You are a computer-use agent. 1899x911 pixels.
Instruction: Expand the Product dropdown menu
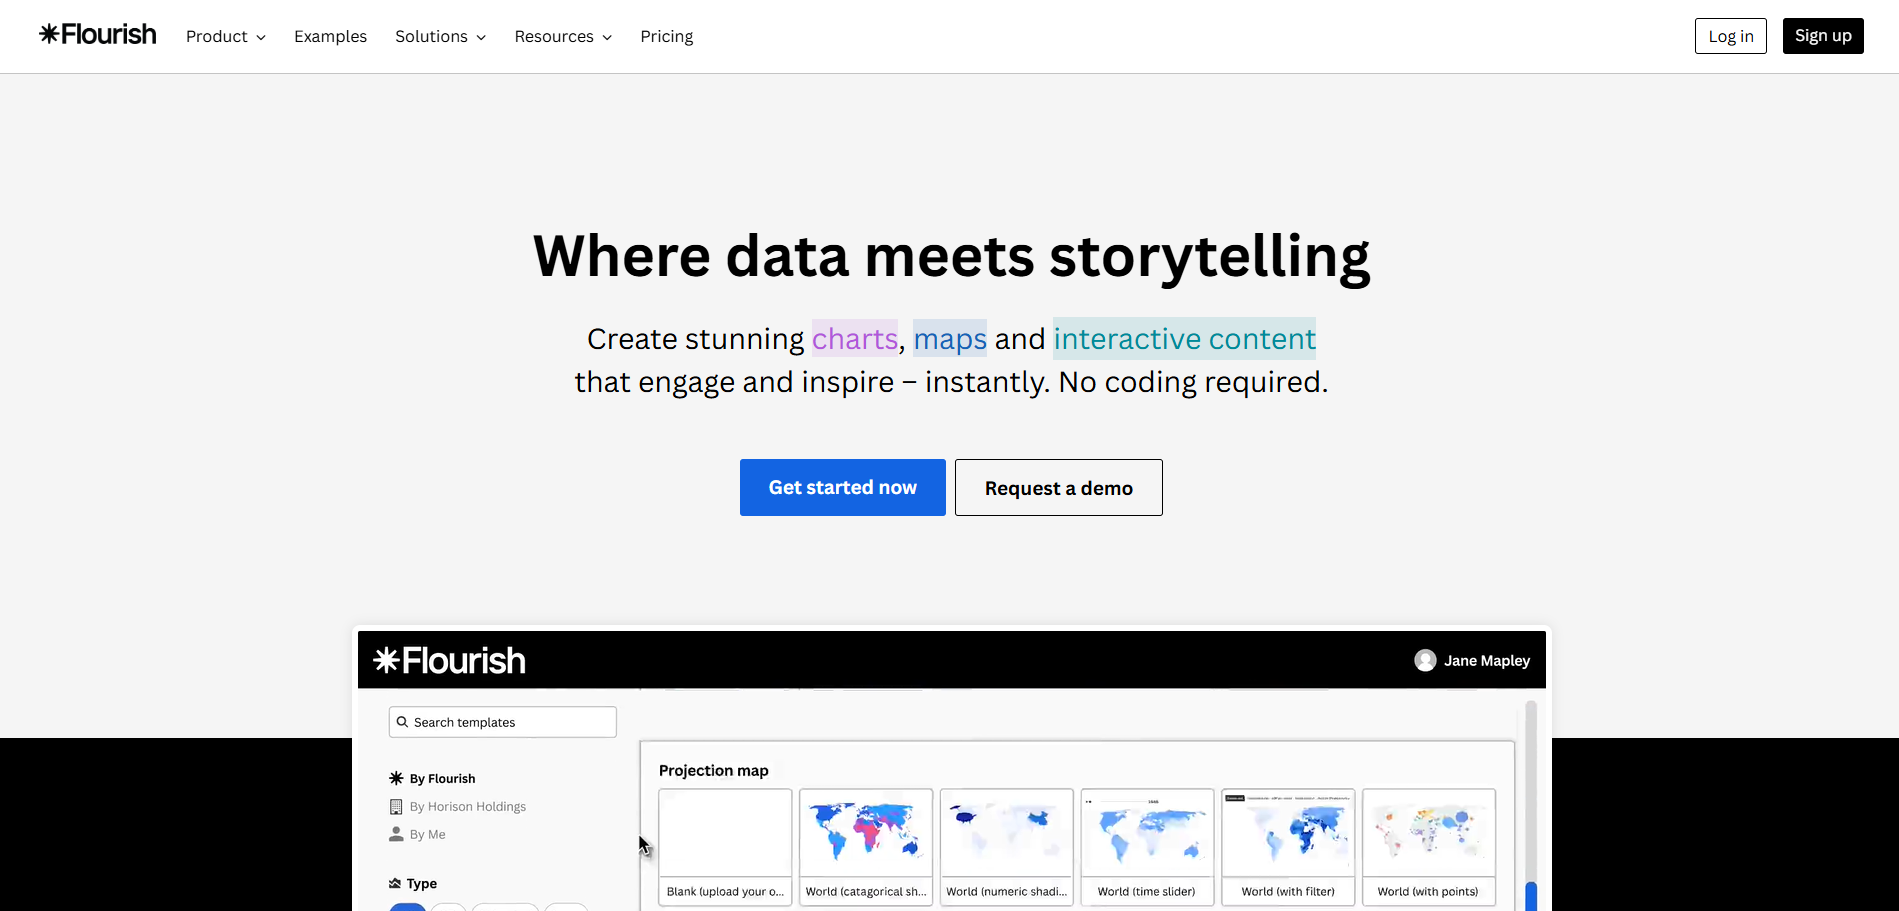(226, 36)
